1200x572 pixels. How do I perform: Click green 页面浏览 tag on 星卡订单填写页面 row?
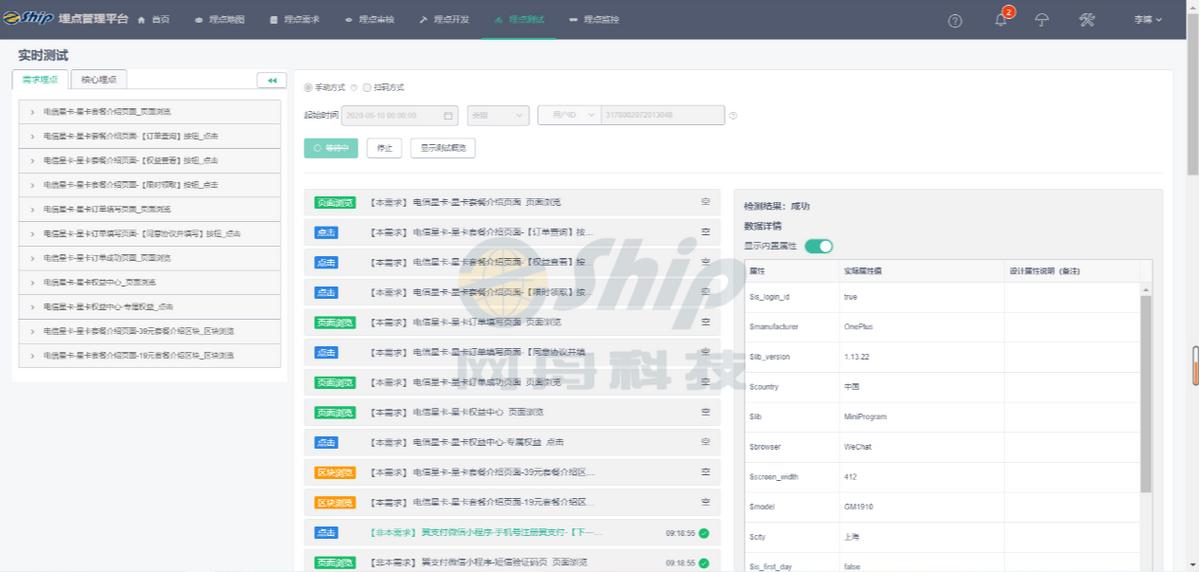coord(334,323)
